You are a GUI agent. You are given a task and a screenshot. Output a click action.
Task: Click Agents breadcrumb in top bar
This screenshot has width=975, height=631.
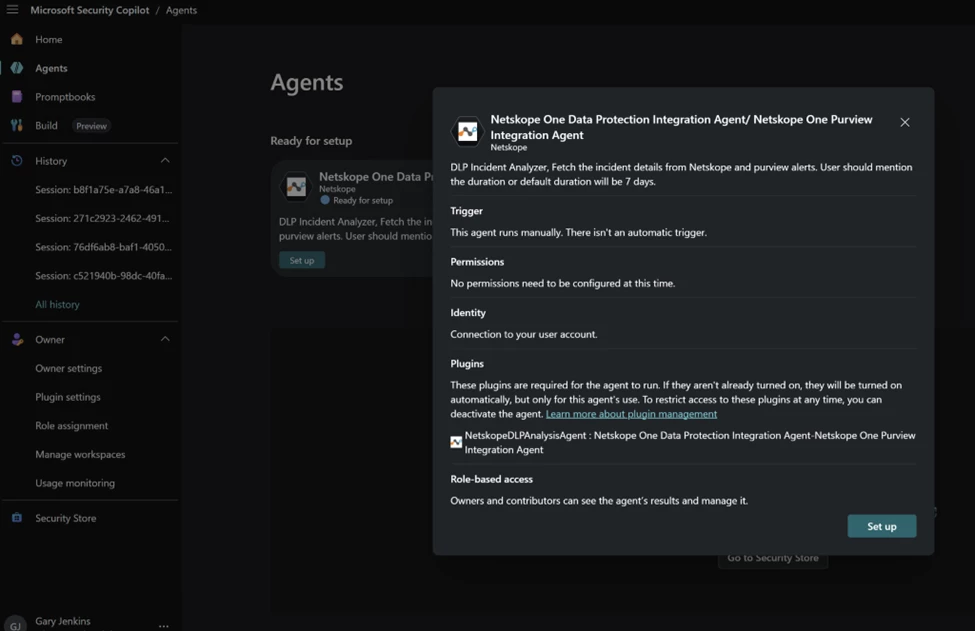[181, 10]
